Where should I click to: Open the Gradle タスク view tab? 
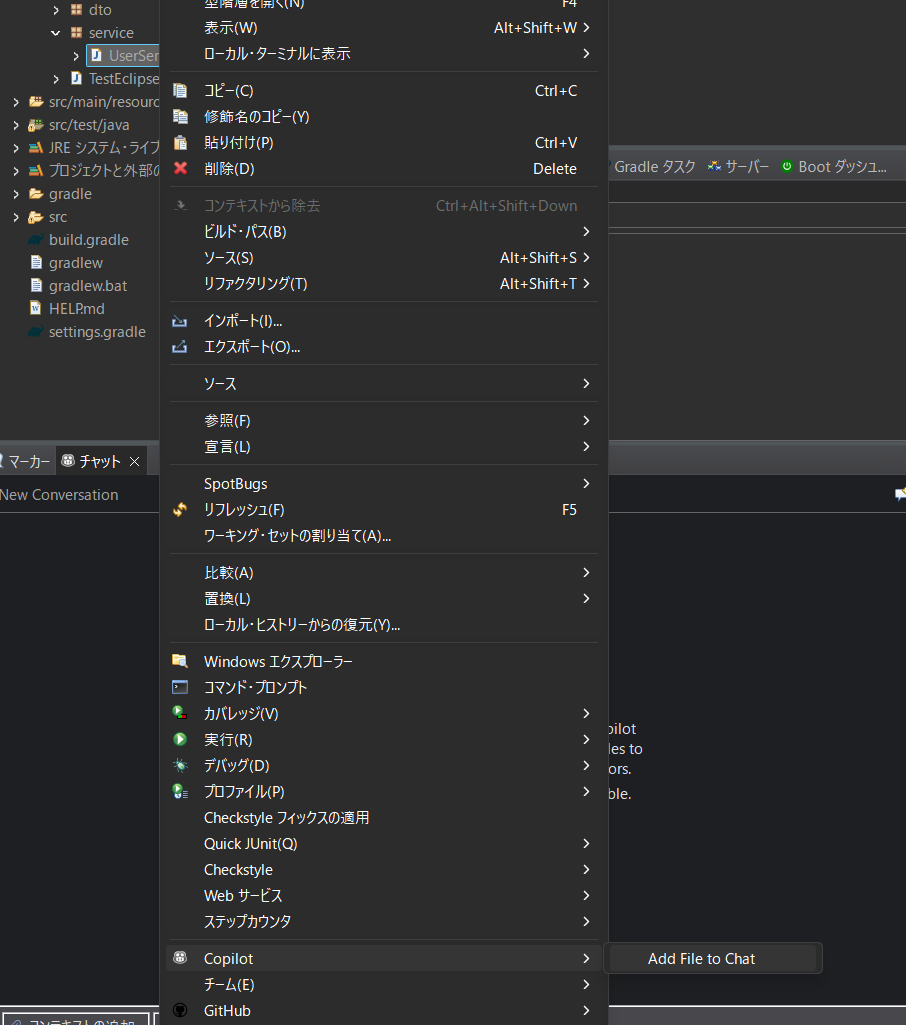(655, 166)
